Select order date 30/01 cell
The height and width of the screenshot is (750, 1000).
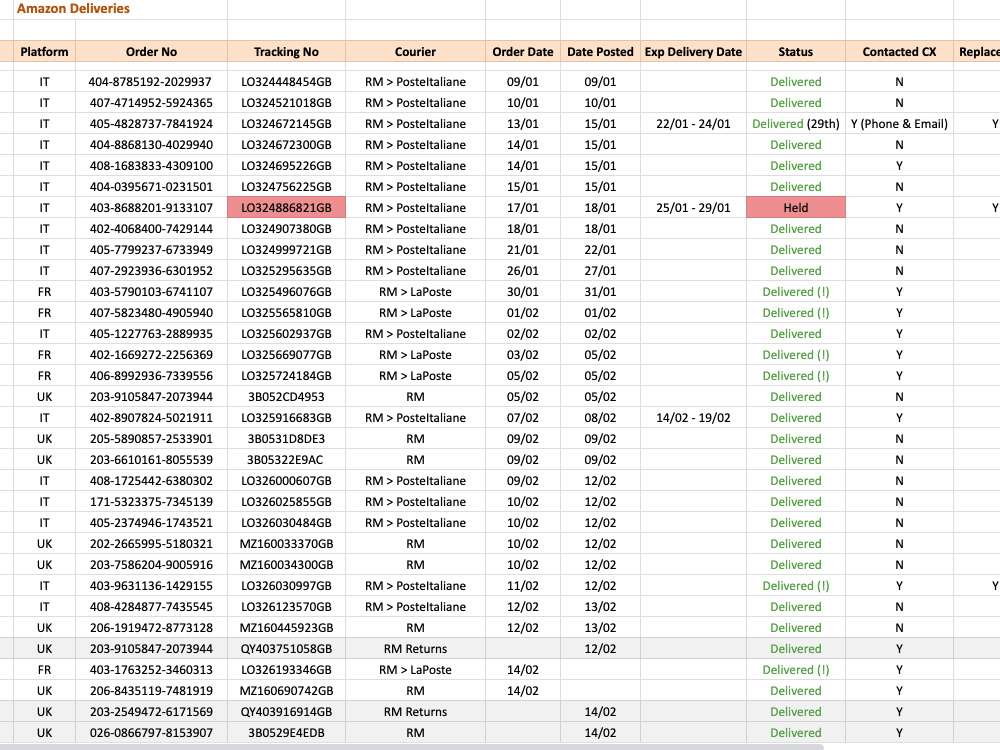pyautogui.click(x=523, y=292)
